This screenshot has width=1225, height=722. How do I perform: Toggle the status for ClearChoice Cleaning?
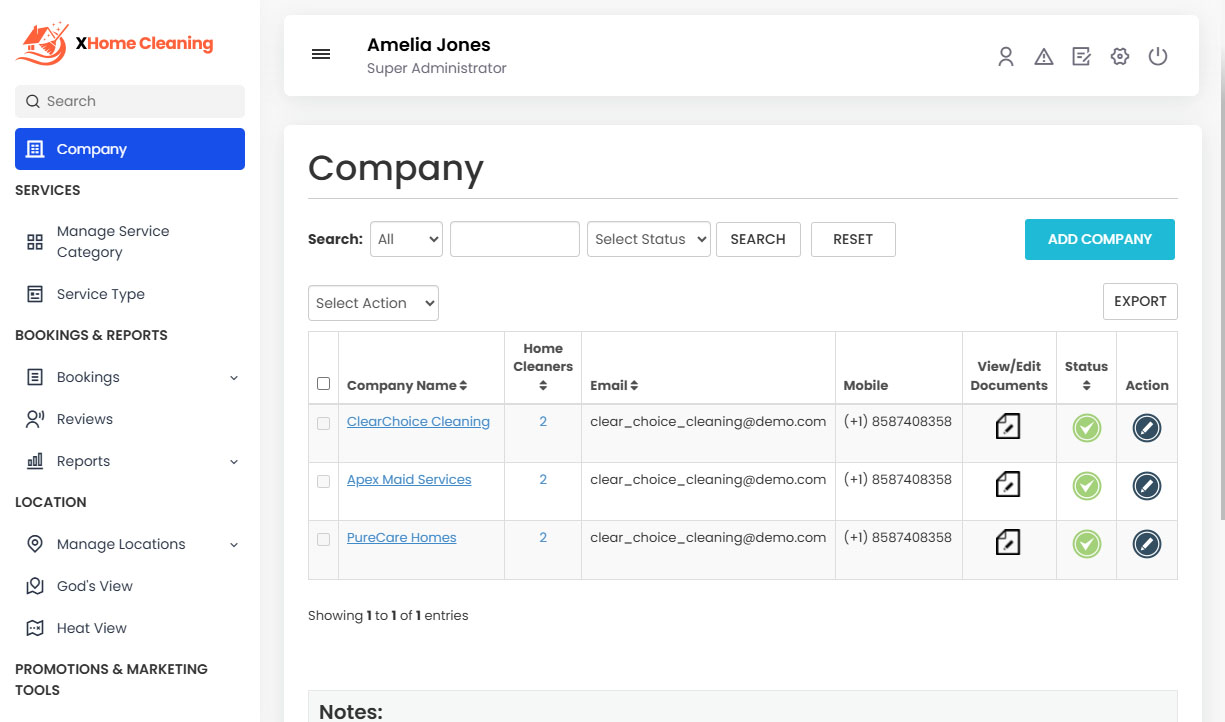click(1086, 427)
